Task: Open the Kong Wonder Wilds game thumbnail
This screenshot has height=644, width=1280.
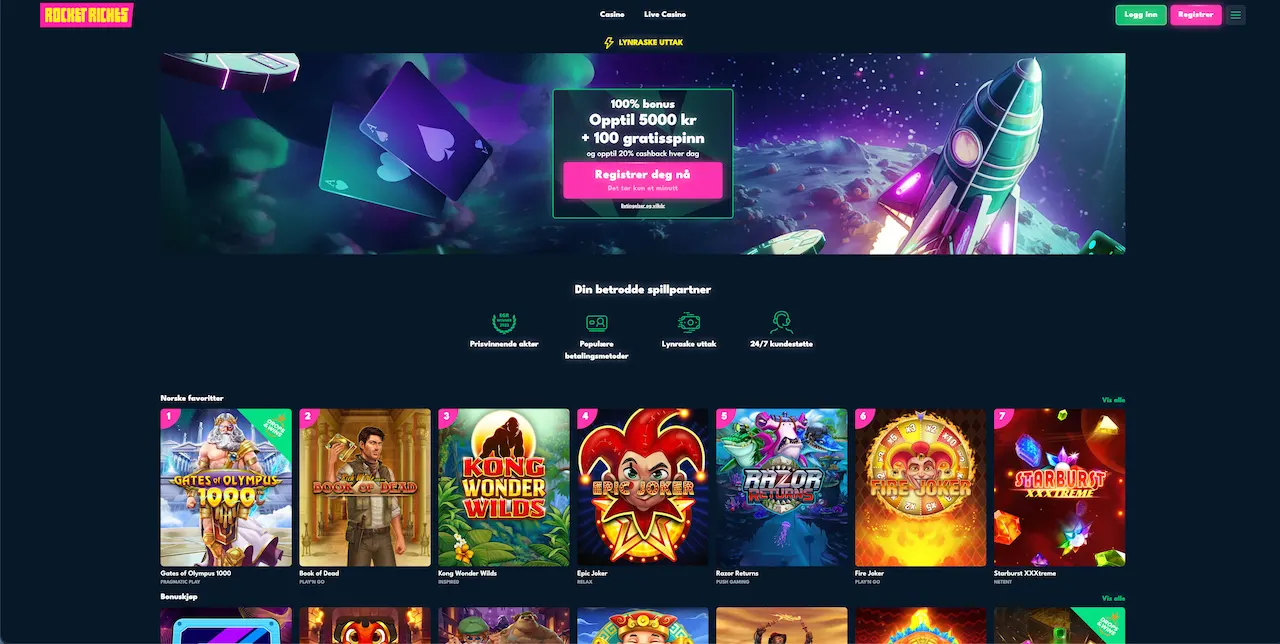Action: click(504, 488)
